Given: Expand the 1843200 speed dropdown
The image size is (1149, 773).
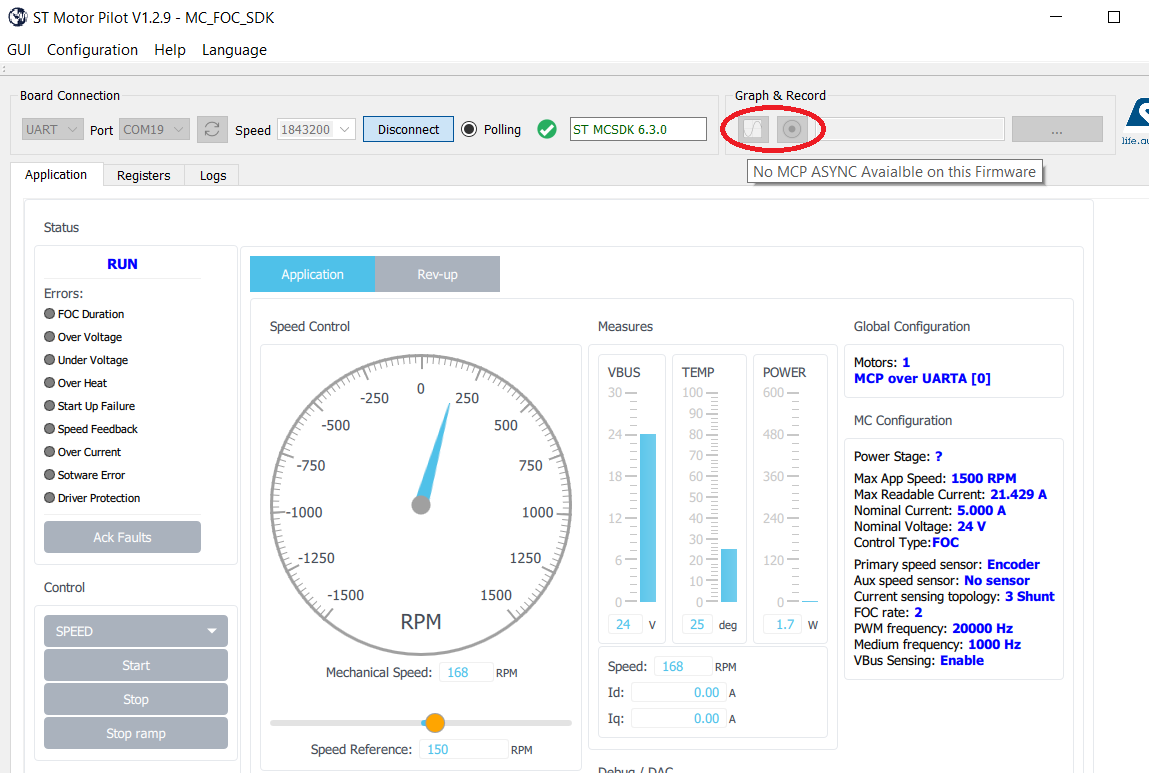Looking at the screenshot, I should [316, 128].
